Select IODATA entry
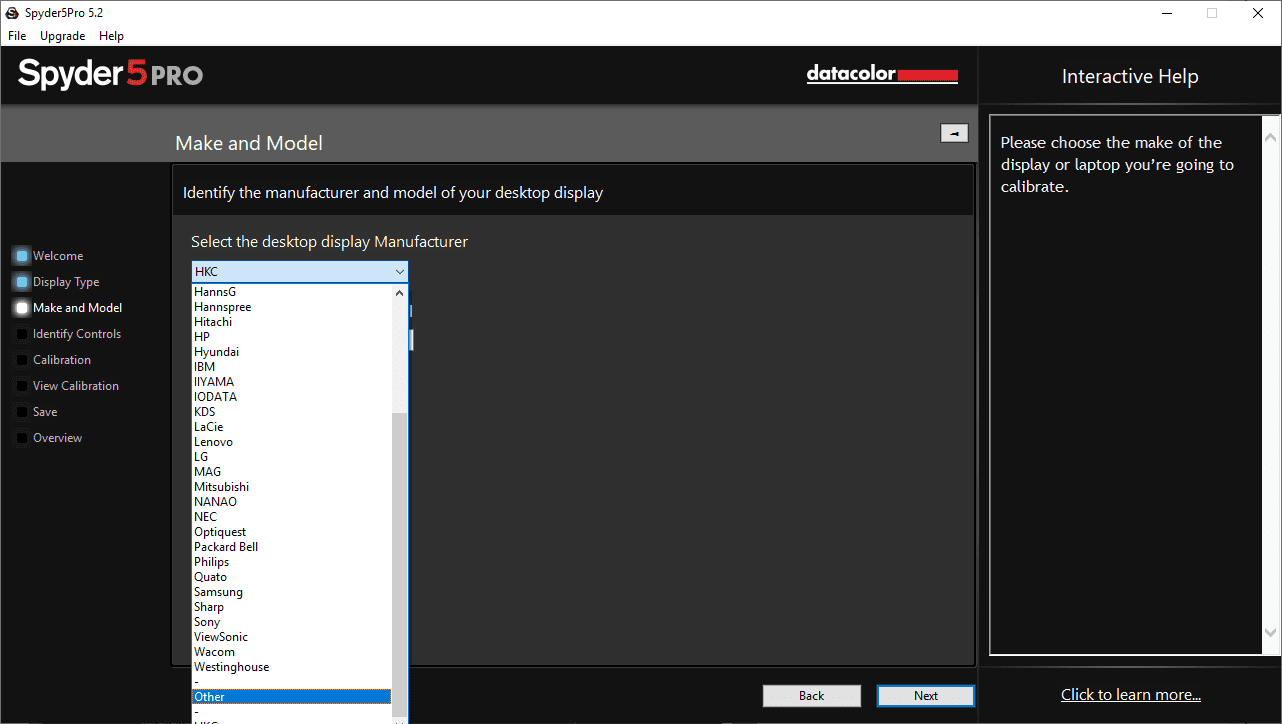The image size is (1282, 724). 291,397
